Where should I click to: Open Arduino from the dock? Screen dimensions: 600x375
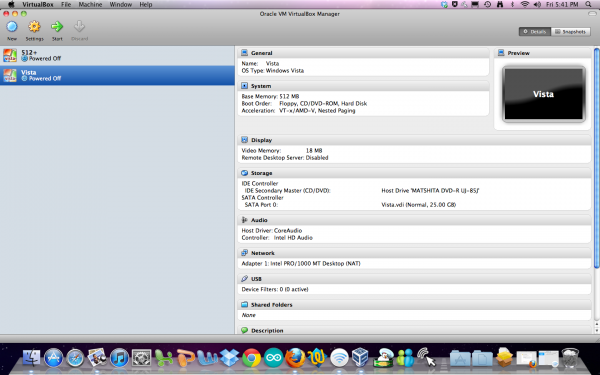[273, 358]
